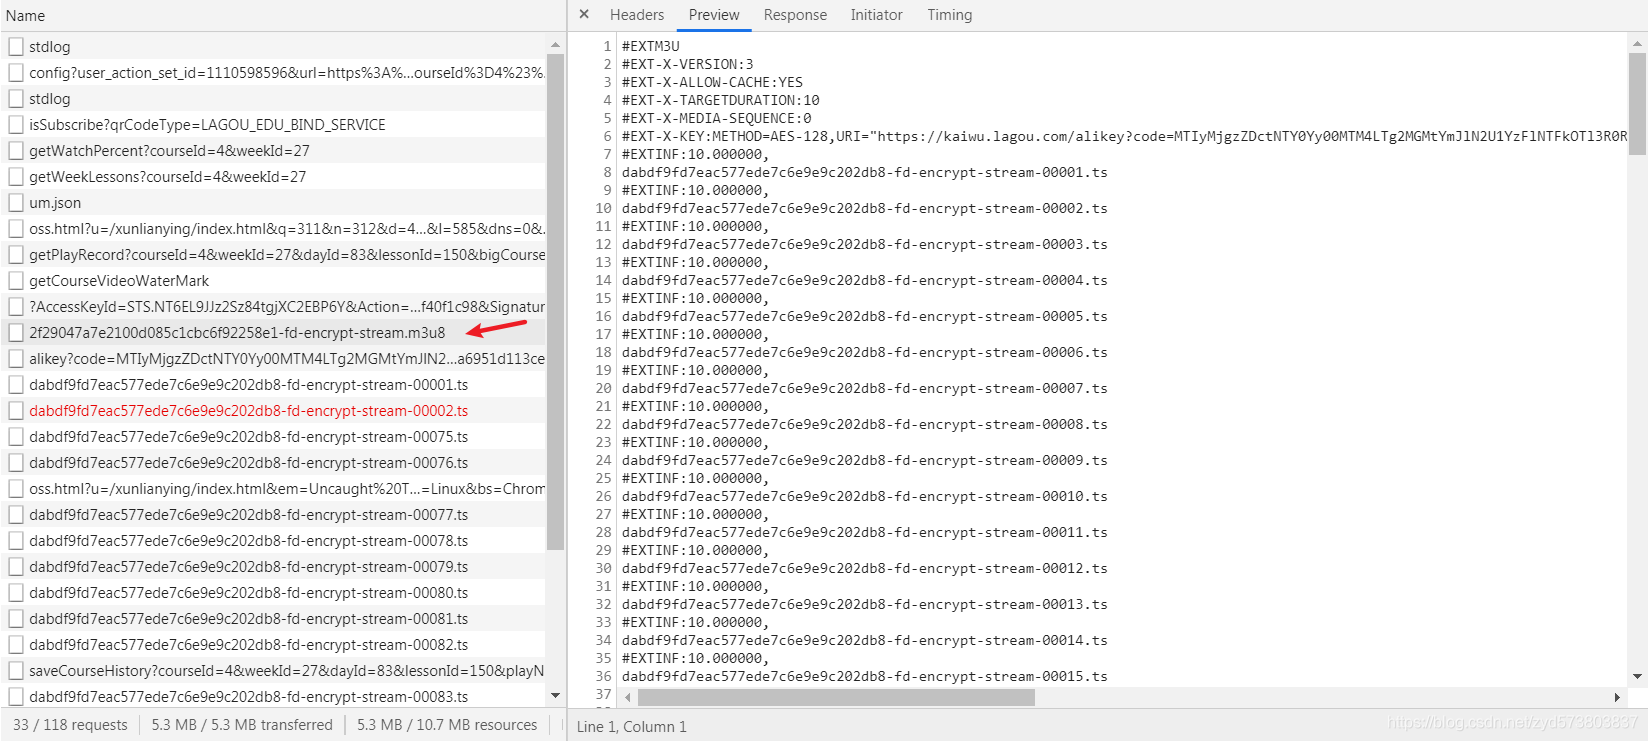Click scroll-down arrow of preview pane

(x=1638, y=677)
